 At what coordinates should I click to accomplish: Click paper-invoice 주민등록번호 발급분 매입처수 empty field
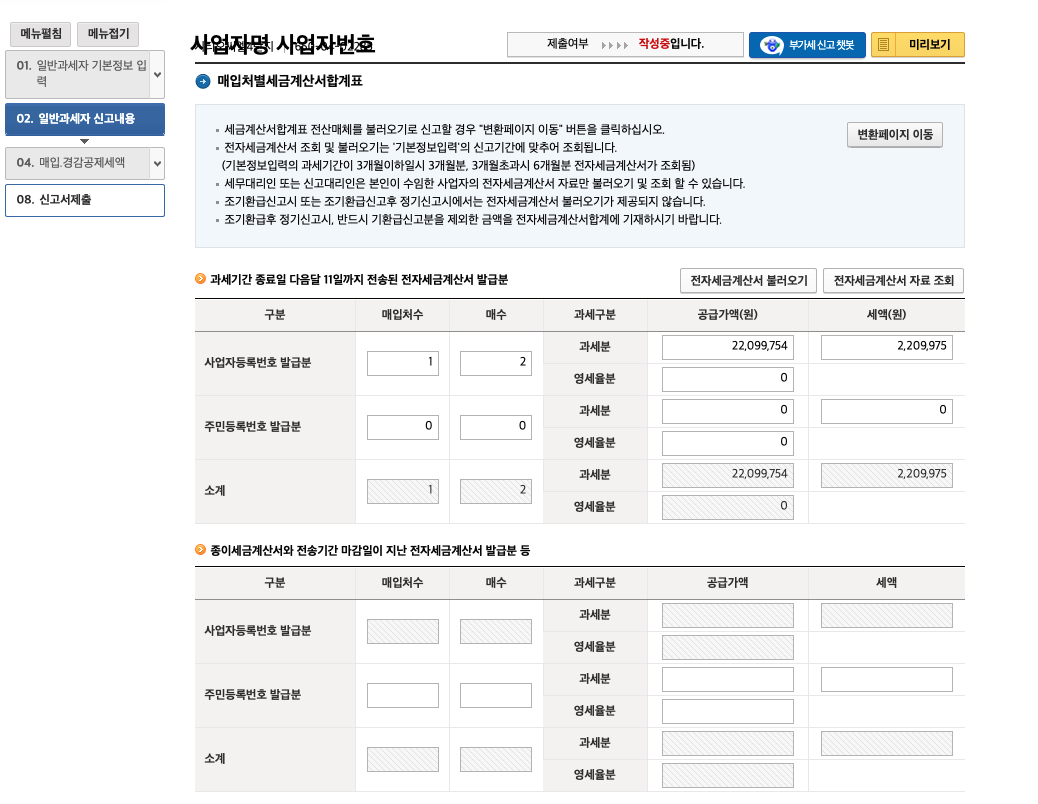pyautogui.click(x=402, y=695)
